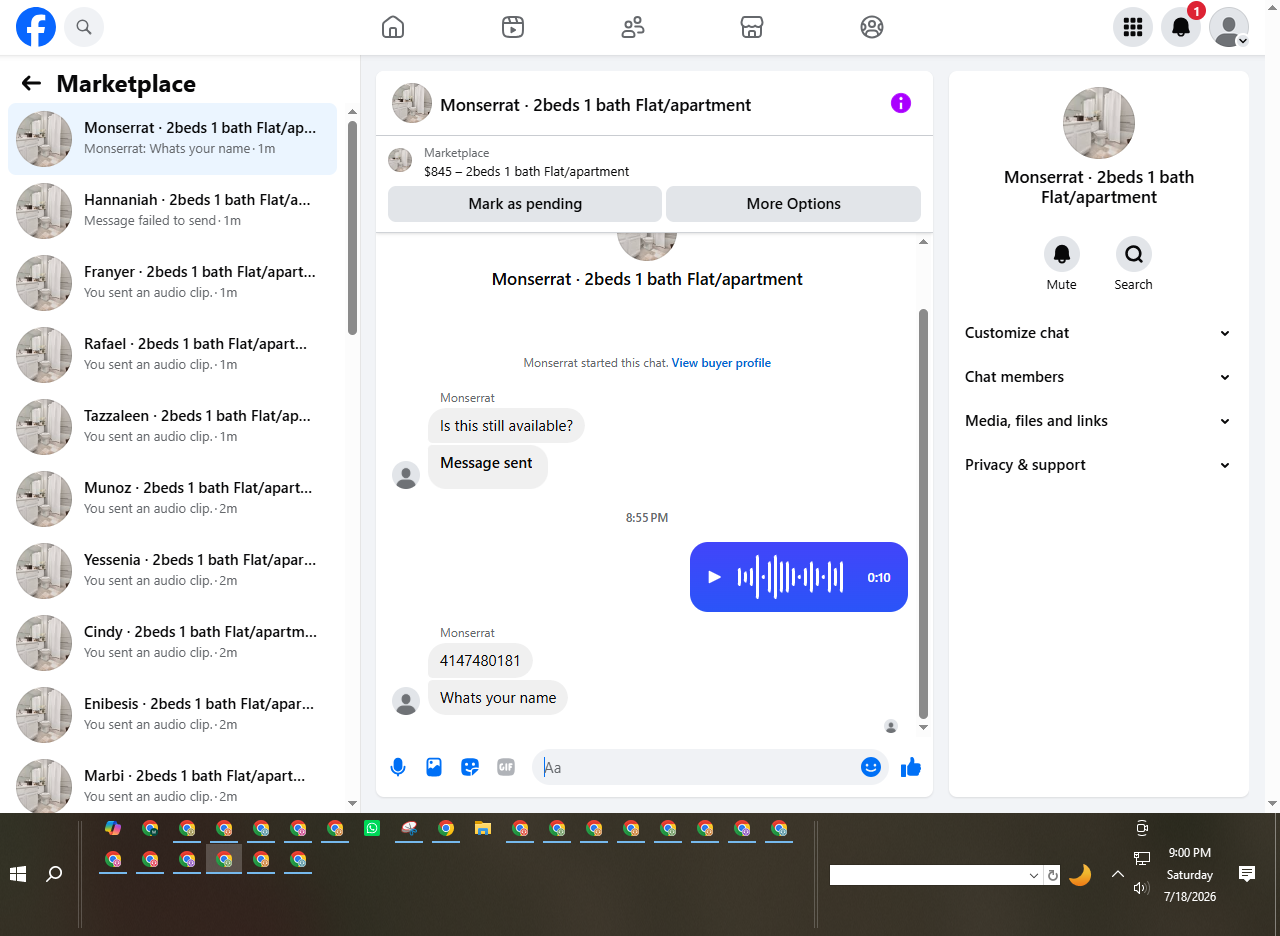Open File Explorer from the taskbar
The width and height of the screenshot is (1280, 936).
483,828
